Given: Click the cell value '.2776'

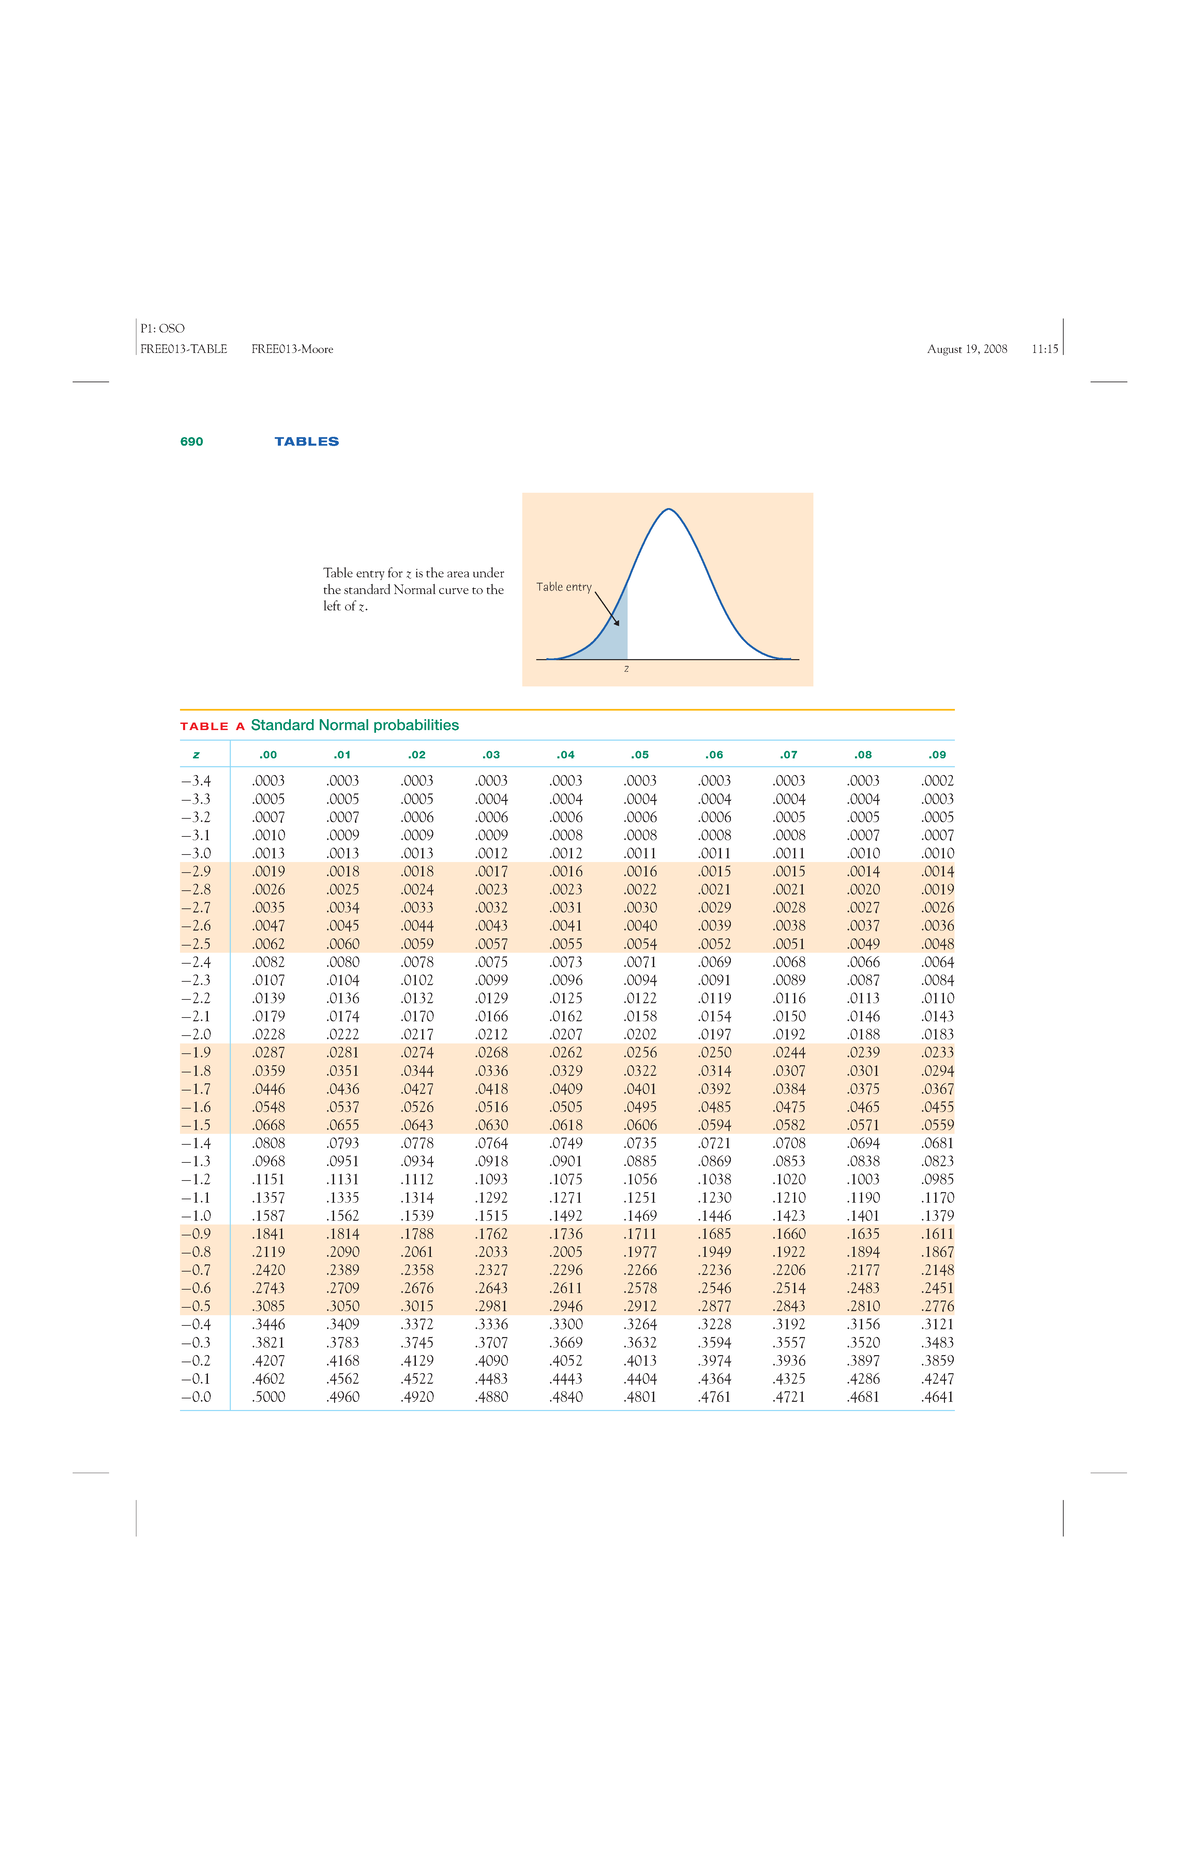Looking at the screenshot, I should 937,1306.
